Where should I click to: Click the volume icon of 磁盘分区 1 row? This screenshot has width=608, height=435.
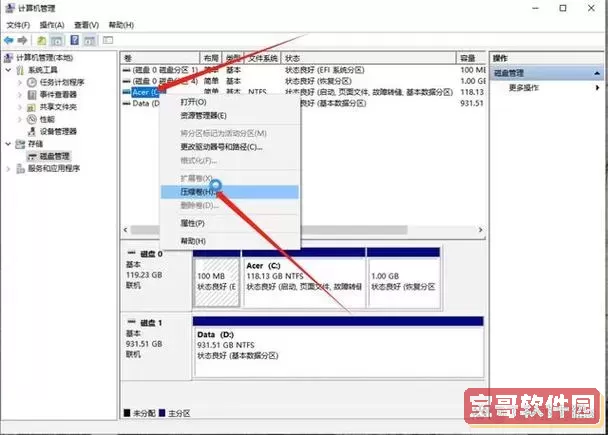(x=126, y=70)
